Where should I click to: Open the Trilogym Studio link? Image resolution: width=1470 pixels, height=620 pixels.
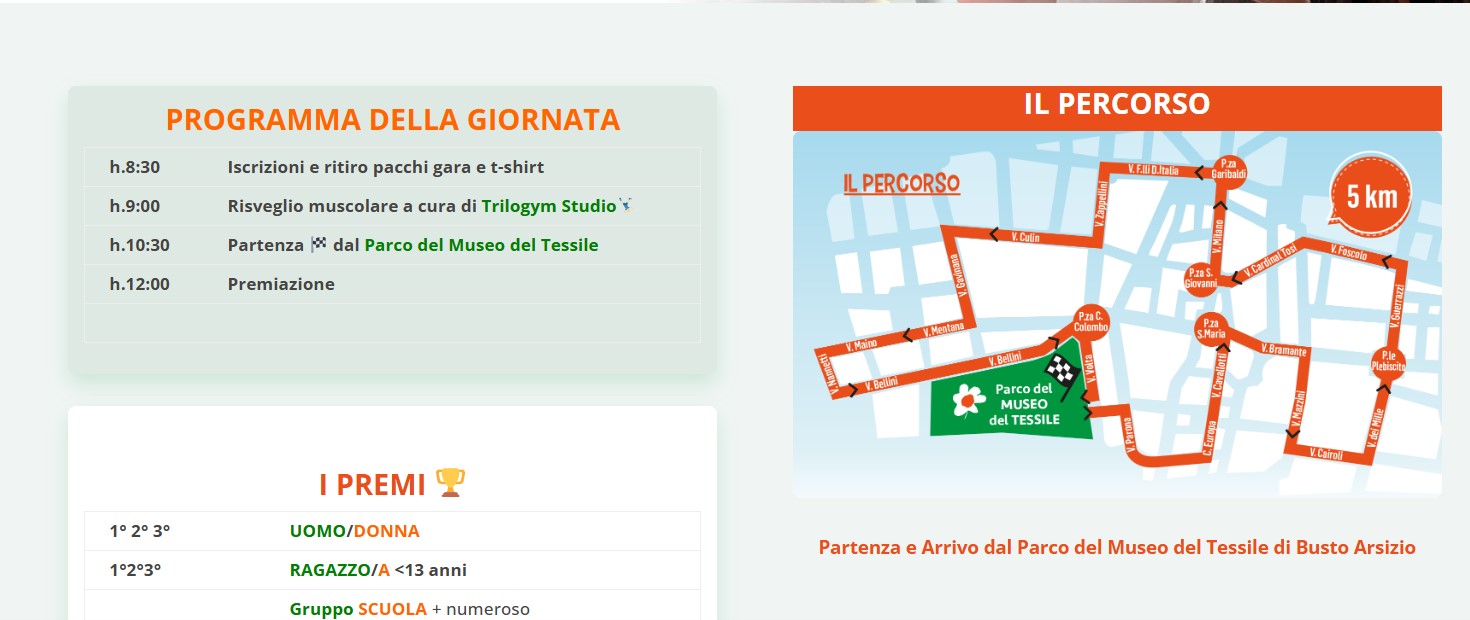click(x=548, y=206)
